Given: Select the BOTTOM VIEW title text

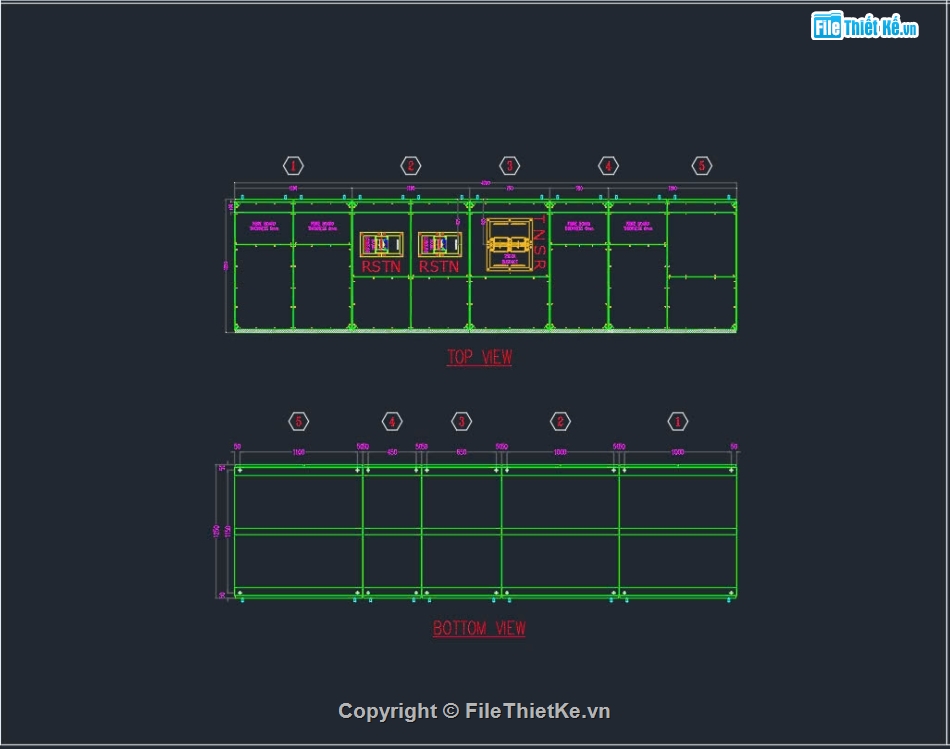Looking at the screenshot, I should pyautogui.click(x=479, y=628).
